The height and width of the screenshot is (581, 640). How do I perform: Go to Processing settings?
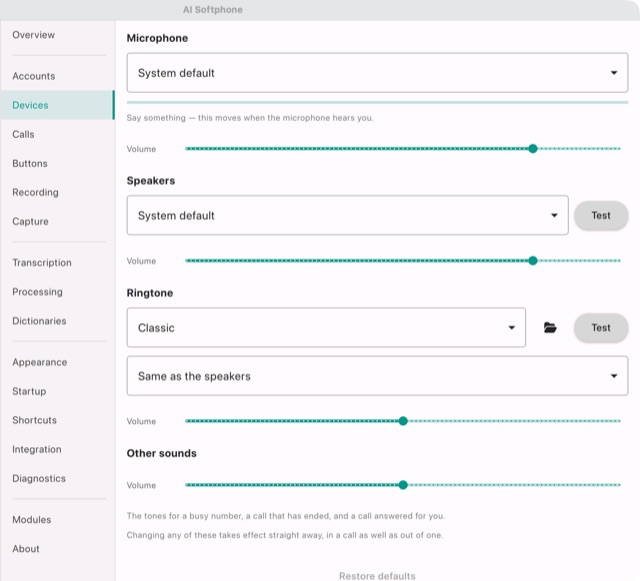coord(58,292)
